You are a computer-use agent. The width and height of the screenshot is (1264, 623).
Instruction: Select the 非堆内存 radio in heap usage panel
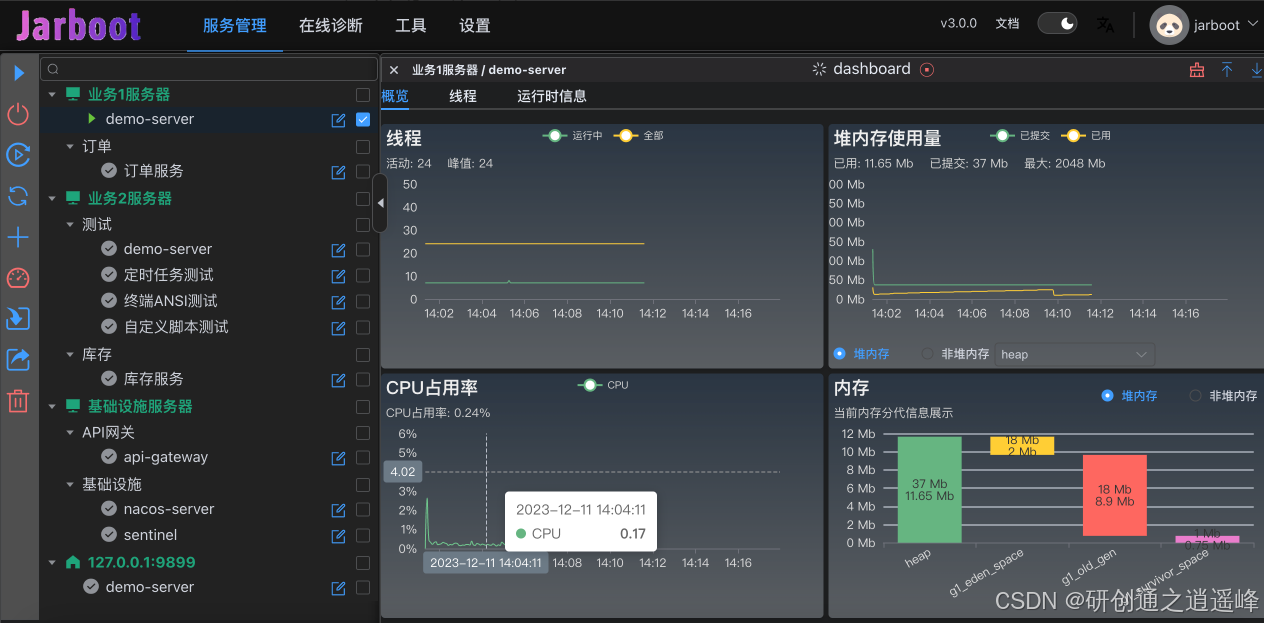928,354
